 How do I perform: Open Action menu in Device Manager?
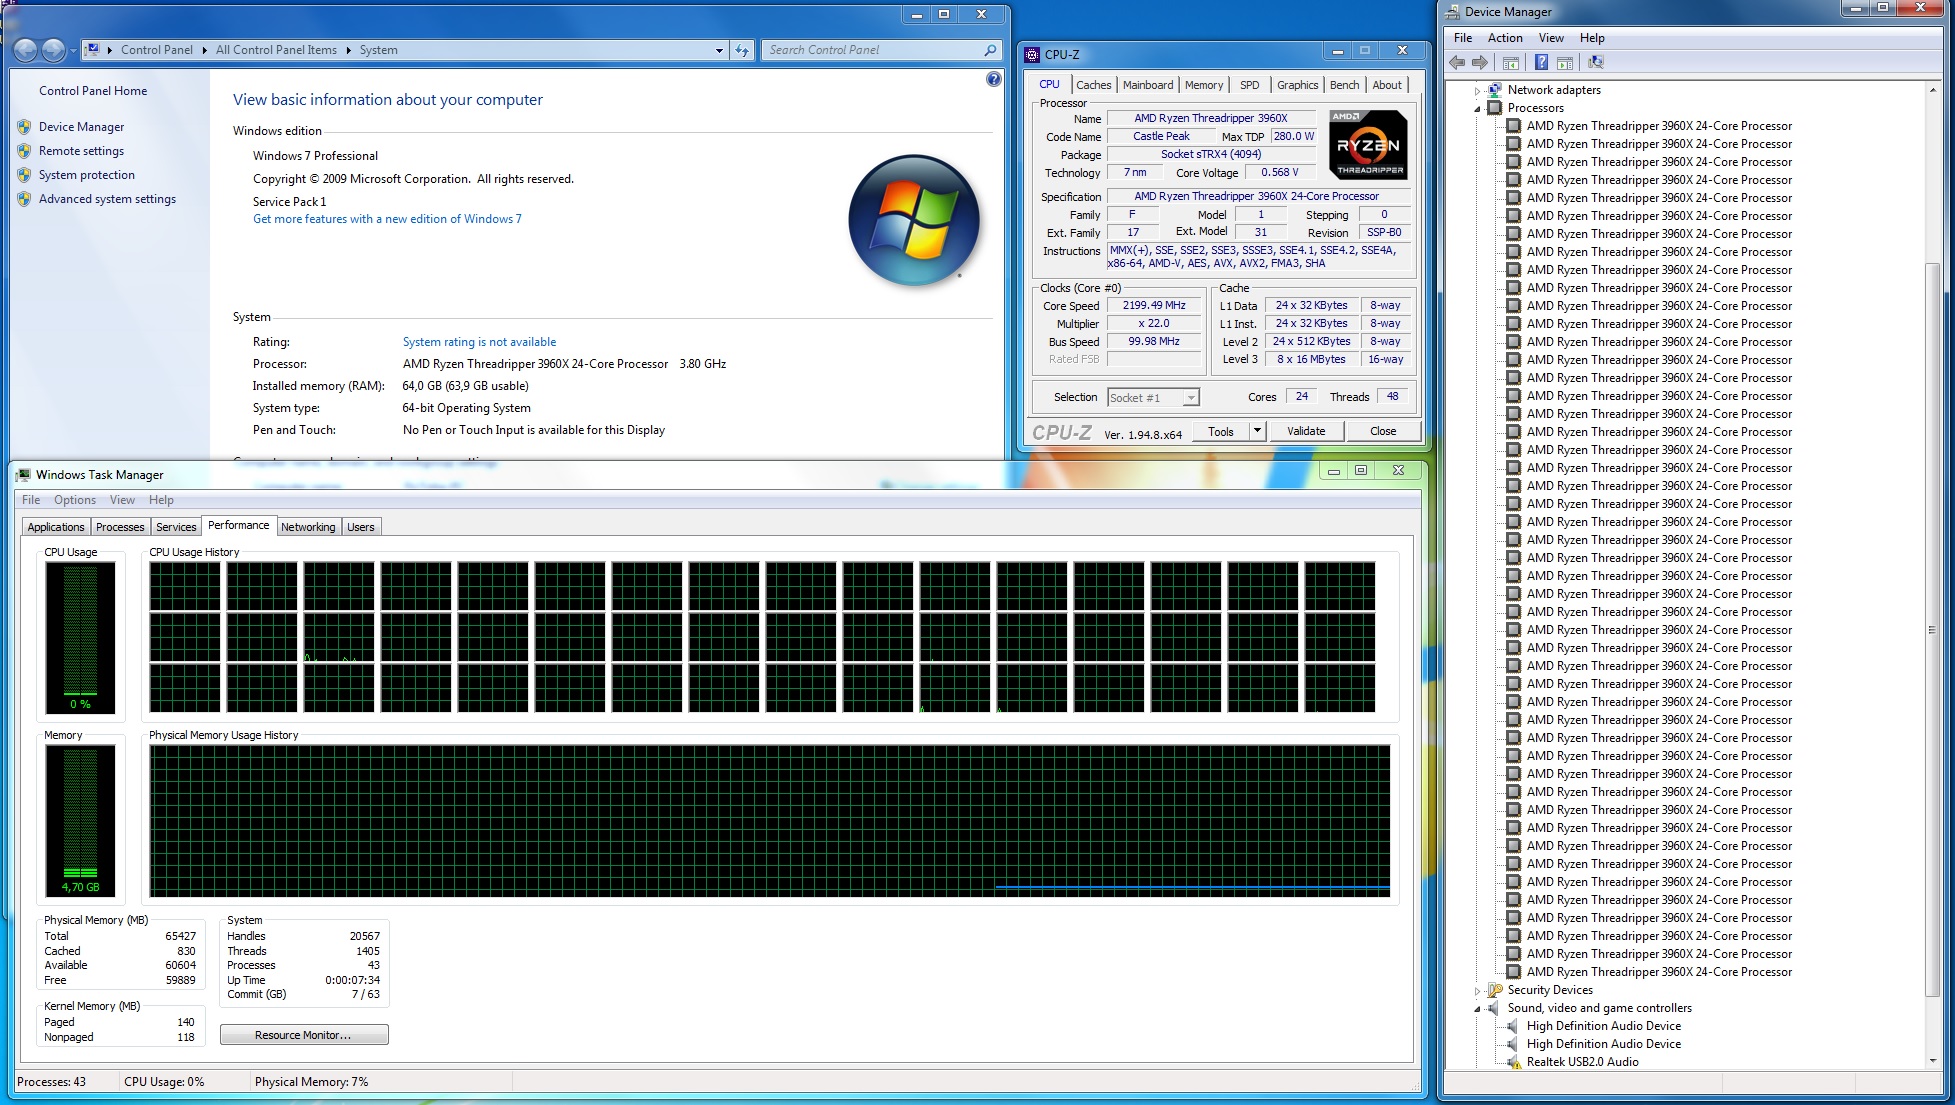pos(1505,38)
